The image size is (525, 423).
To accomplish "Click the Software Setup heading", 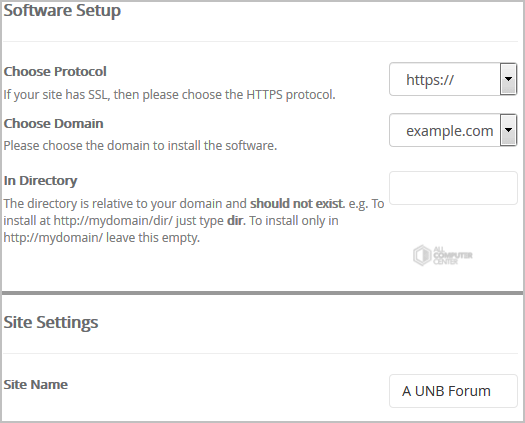I will (x=62, y=11).
